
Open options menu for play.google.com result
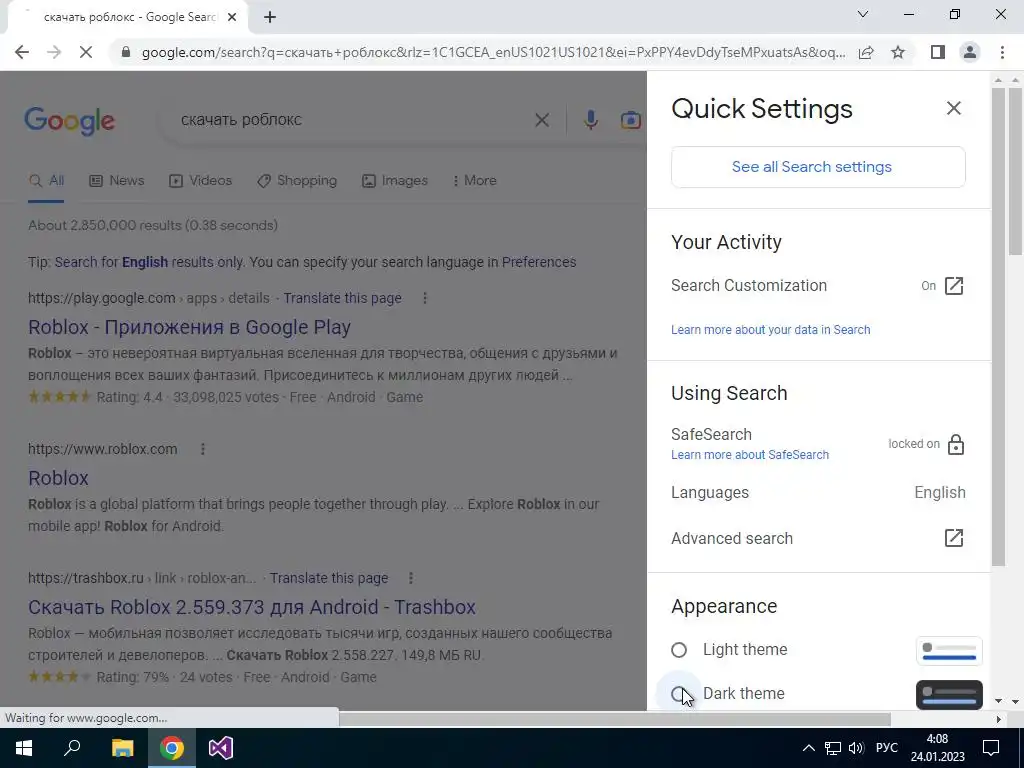point(425,298)
